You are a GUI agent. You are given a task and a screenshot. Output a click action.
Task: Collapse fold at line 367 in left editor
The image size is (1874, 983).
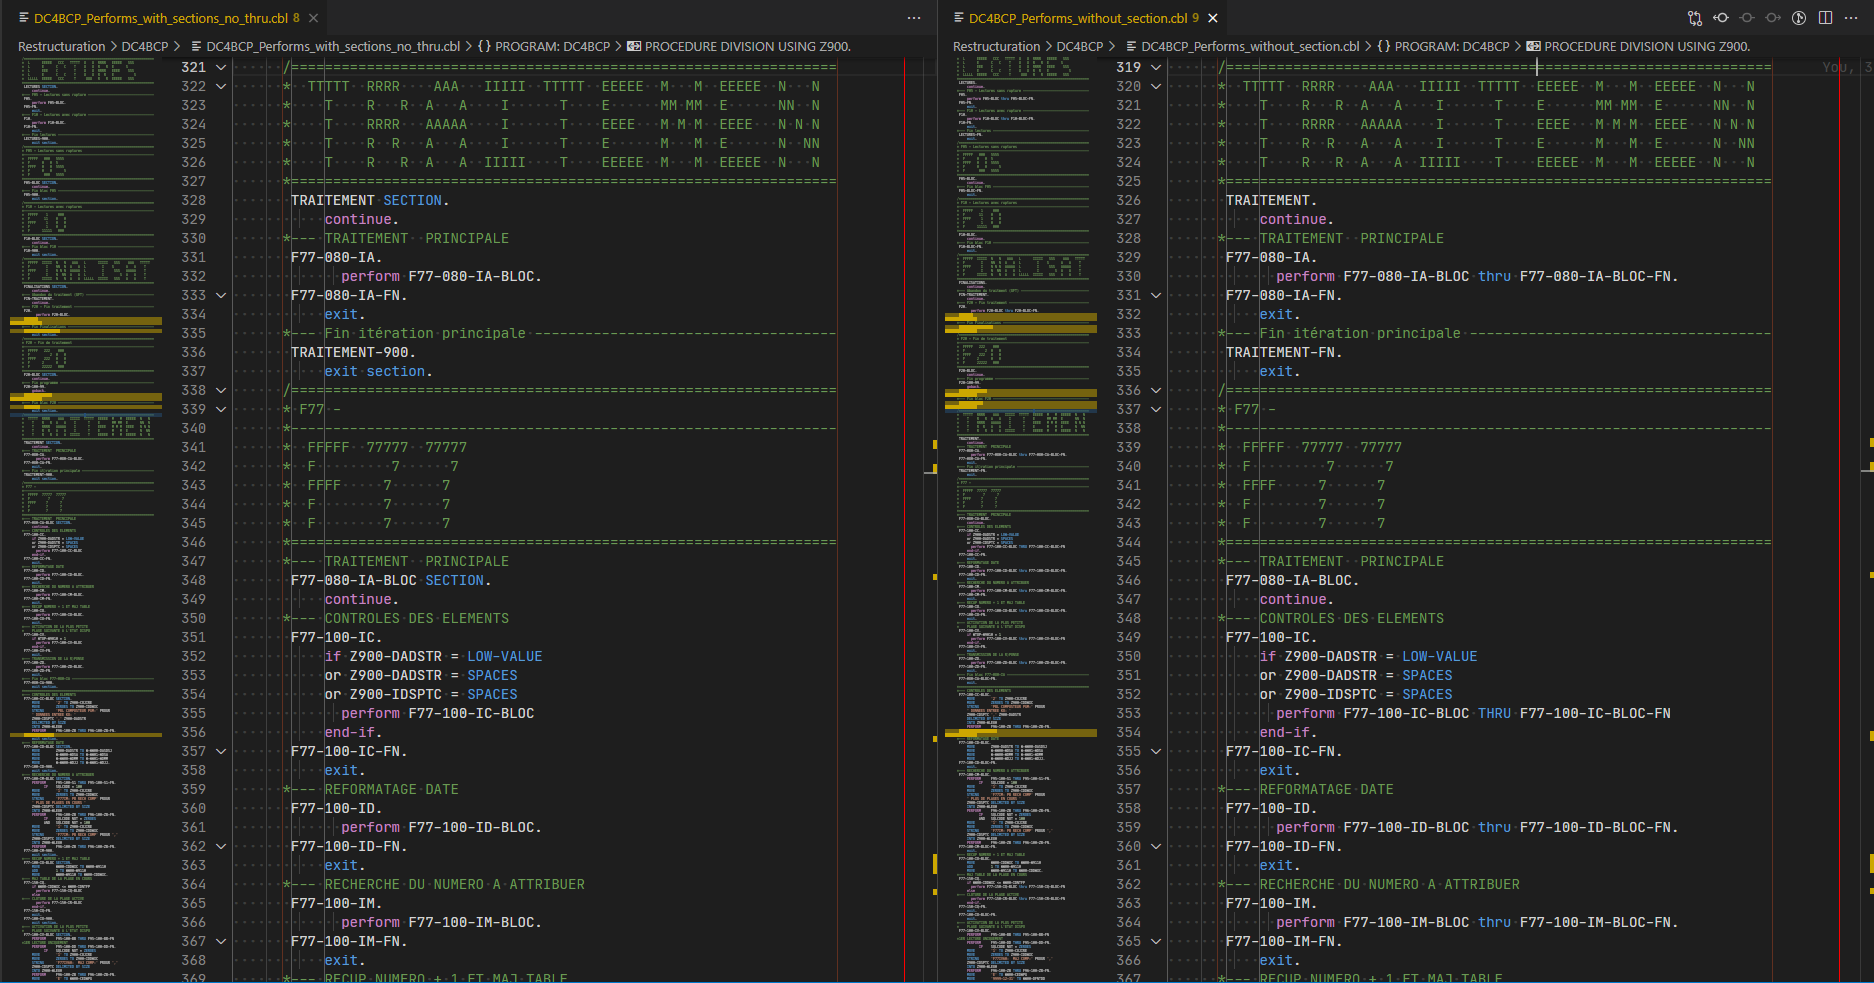pyautogui.click(x=221, y=941)
